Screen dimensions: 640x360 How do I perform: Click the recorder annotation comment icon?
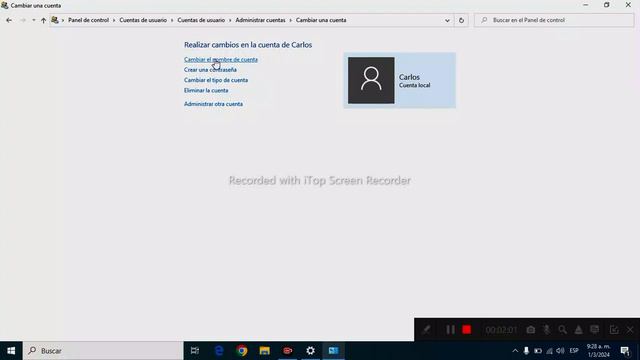point(595,330)
